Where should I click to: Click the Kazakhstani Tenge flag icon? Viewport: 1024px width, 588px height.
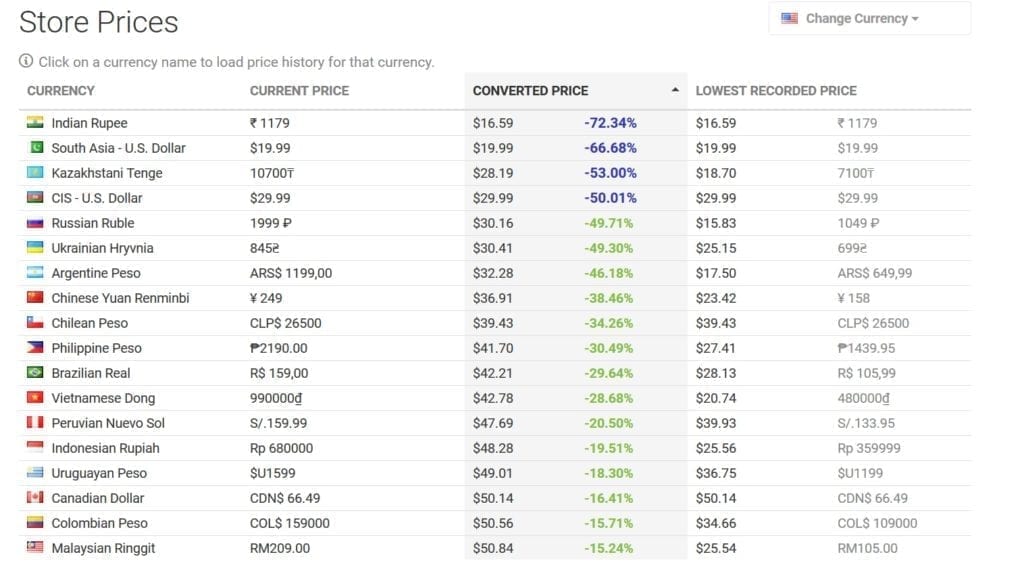point(36,173)
